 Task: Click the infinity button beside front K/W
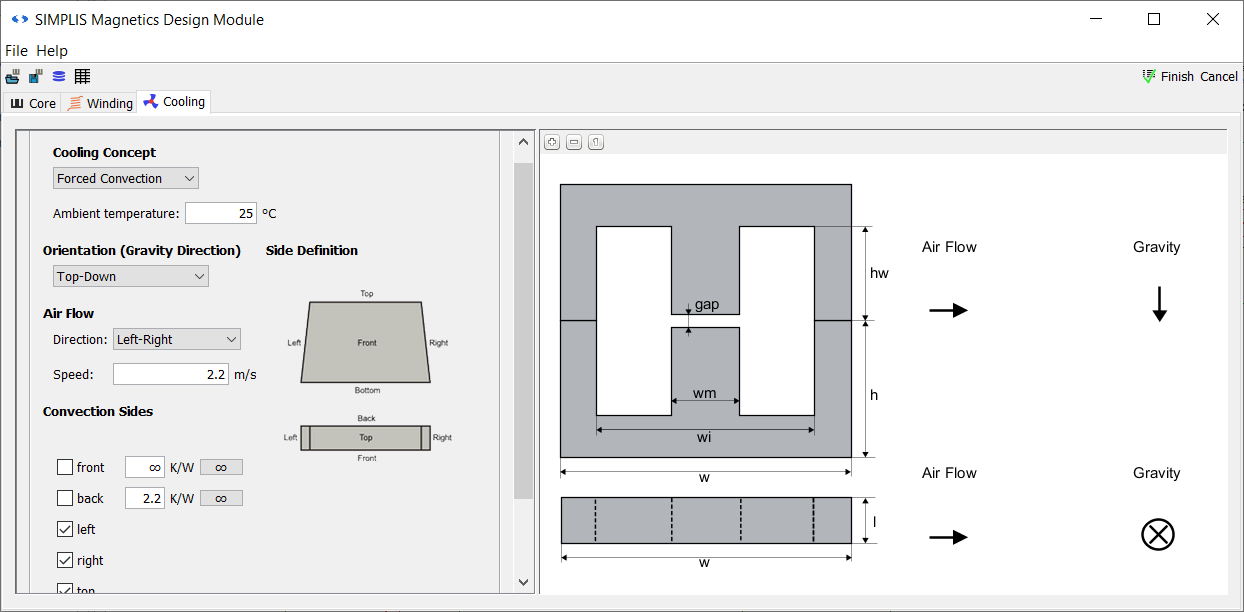point(221,467)
